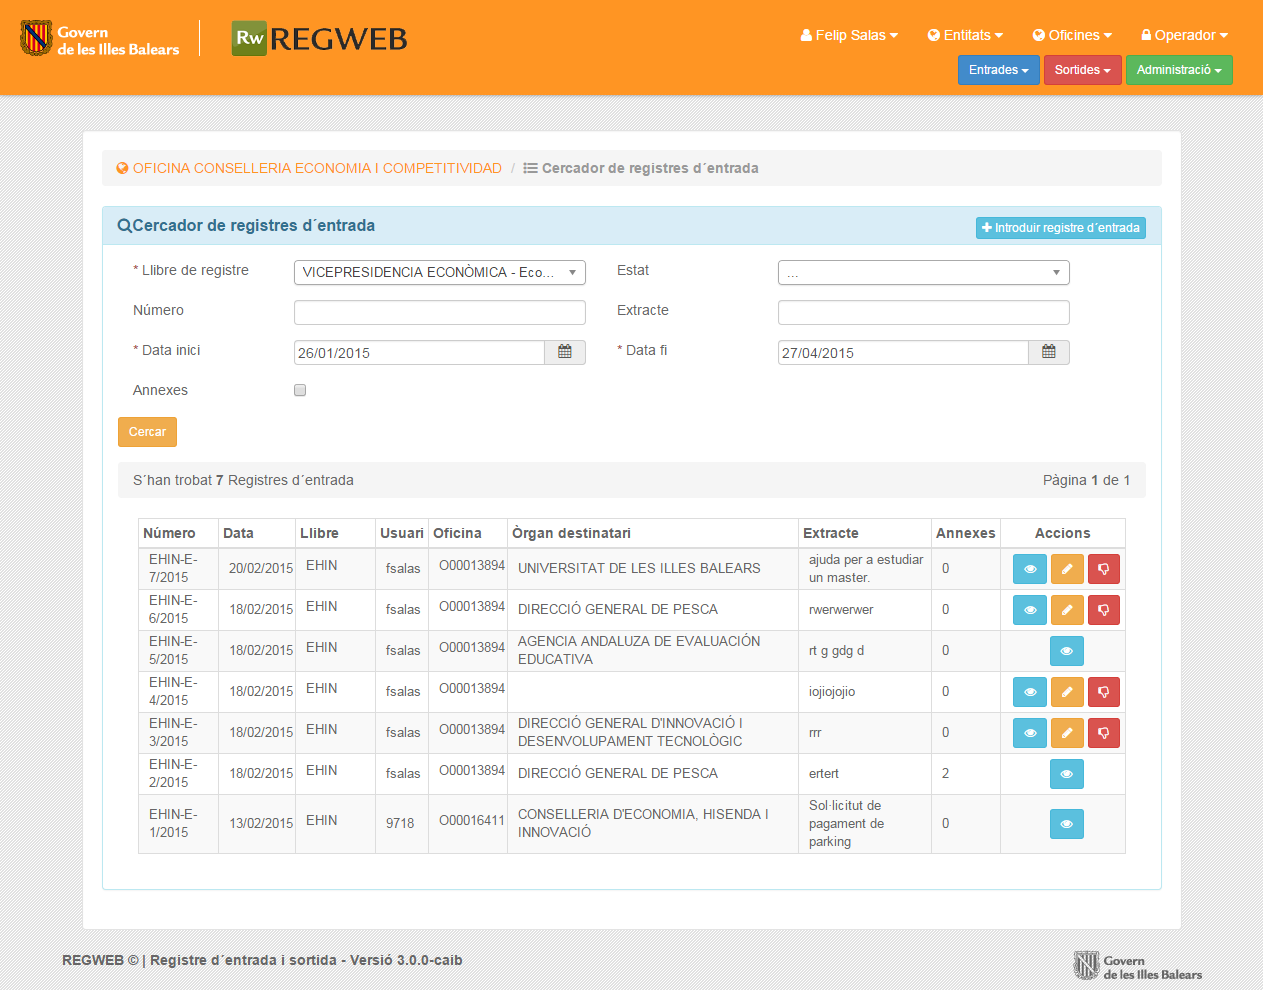Edit entry EHIN-E-7/2015 with pencil icon
This screenshot has height=990, width=1263.
pyautogui.click(x=1066, y=569)
